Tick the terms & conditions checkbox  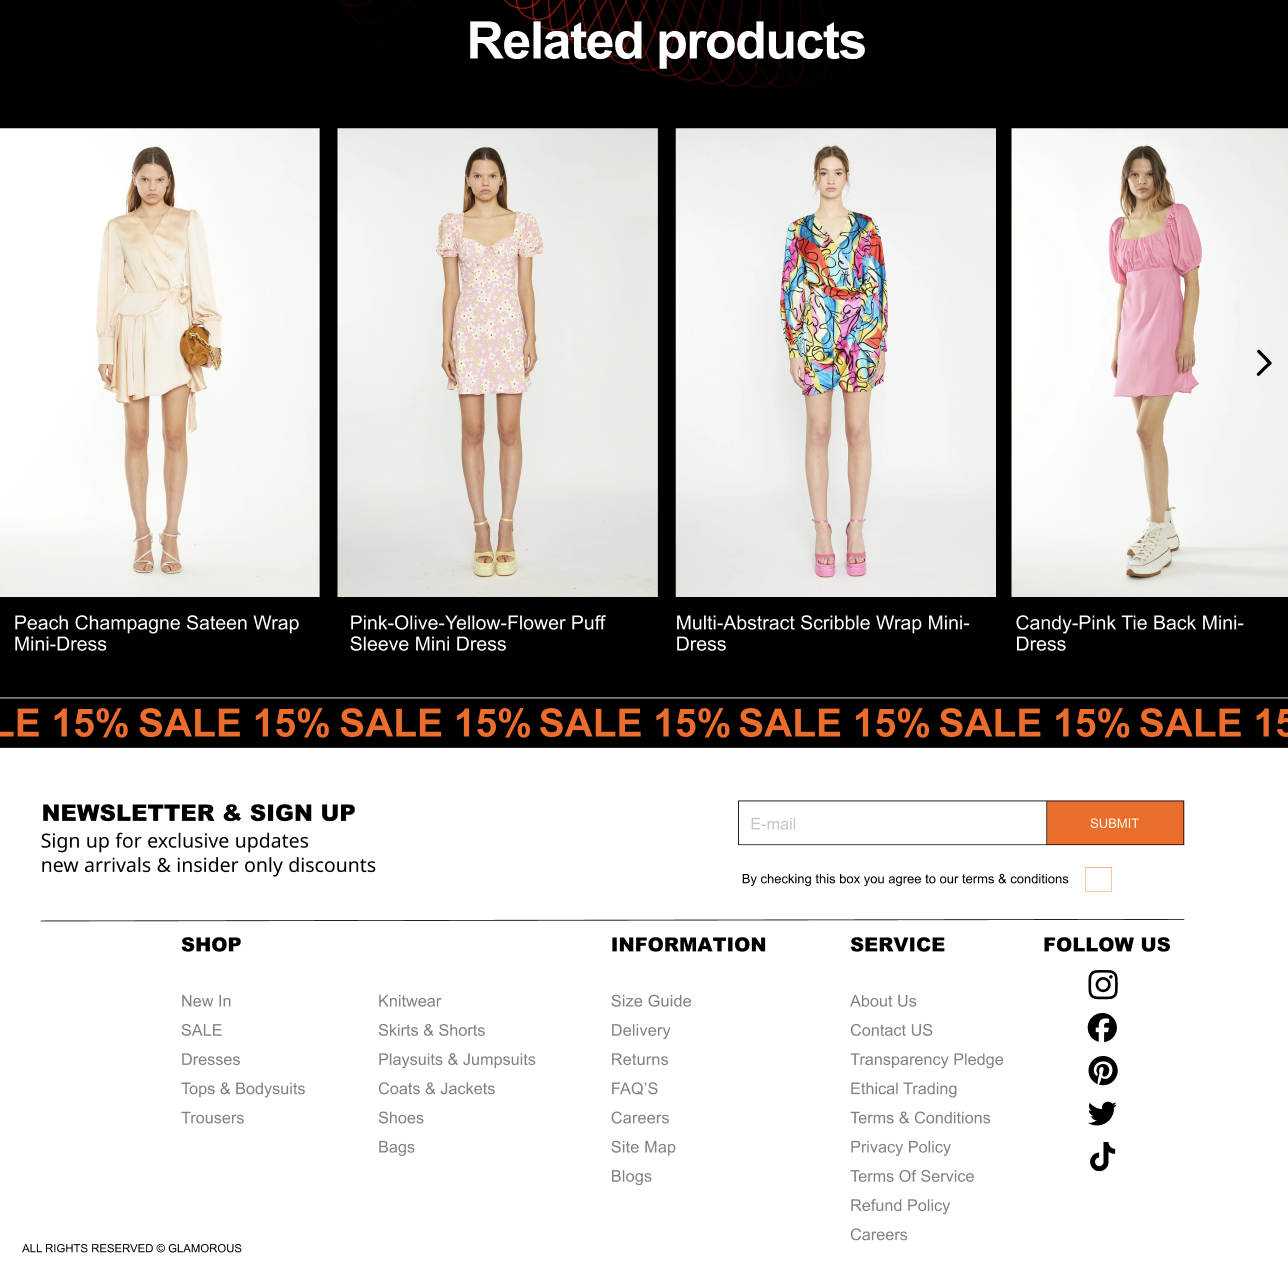pos(1098,879)
